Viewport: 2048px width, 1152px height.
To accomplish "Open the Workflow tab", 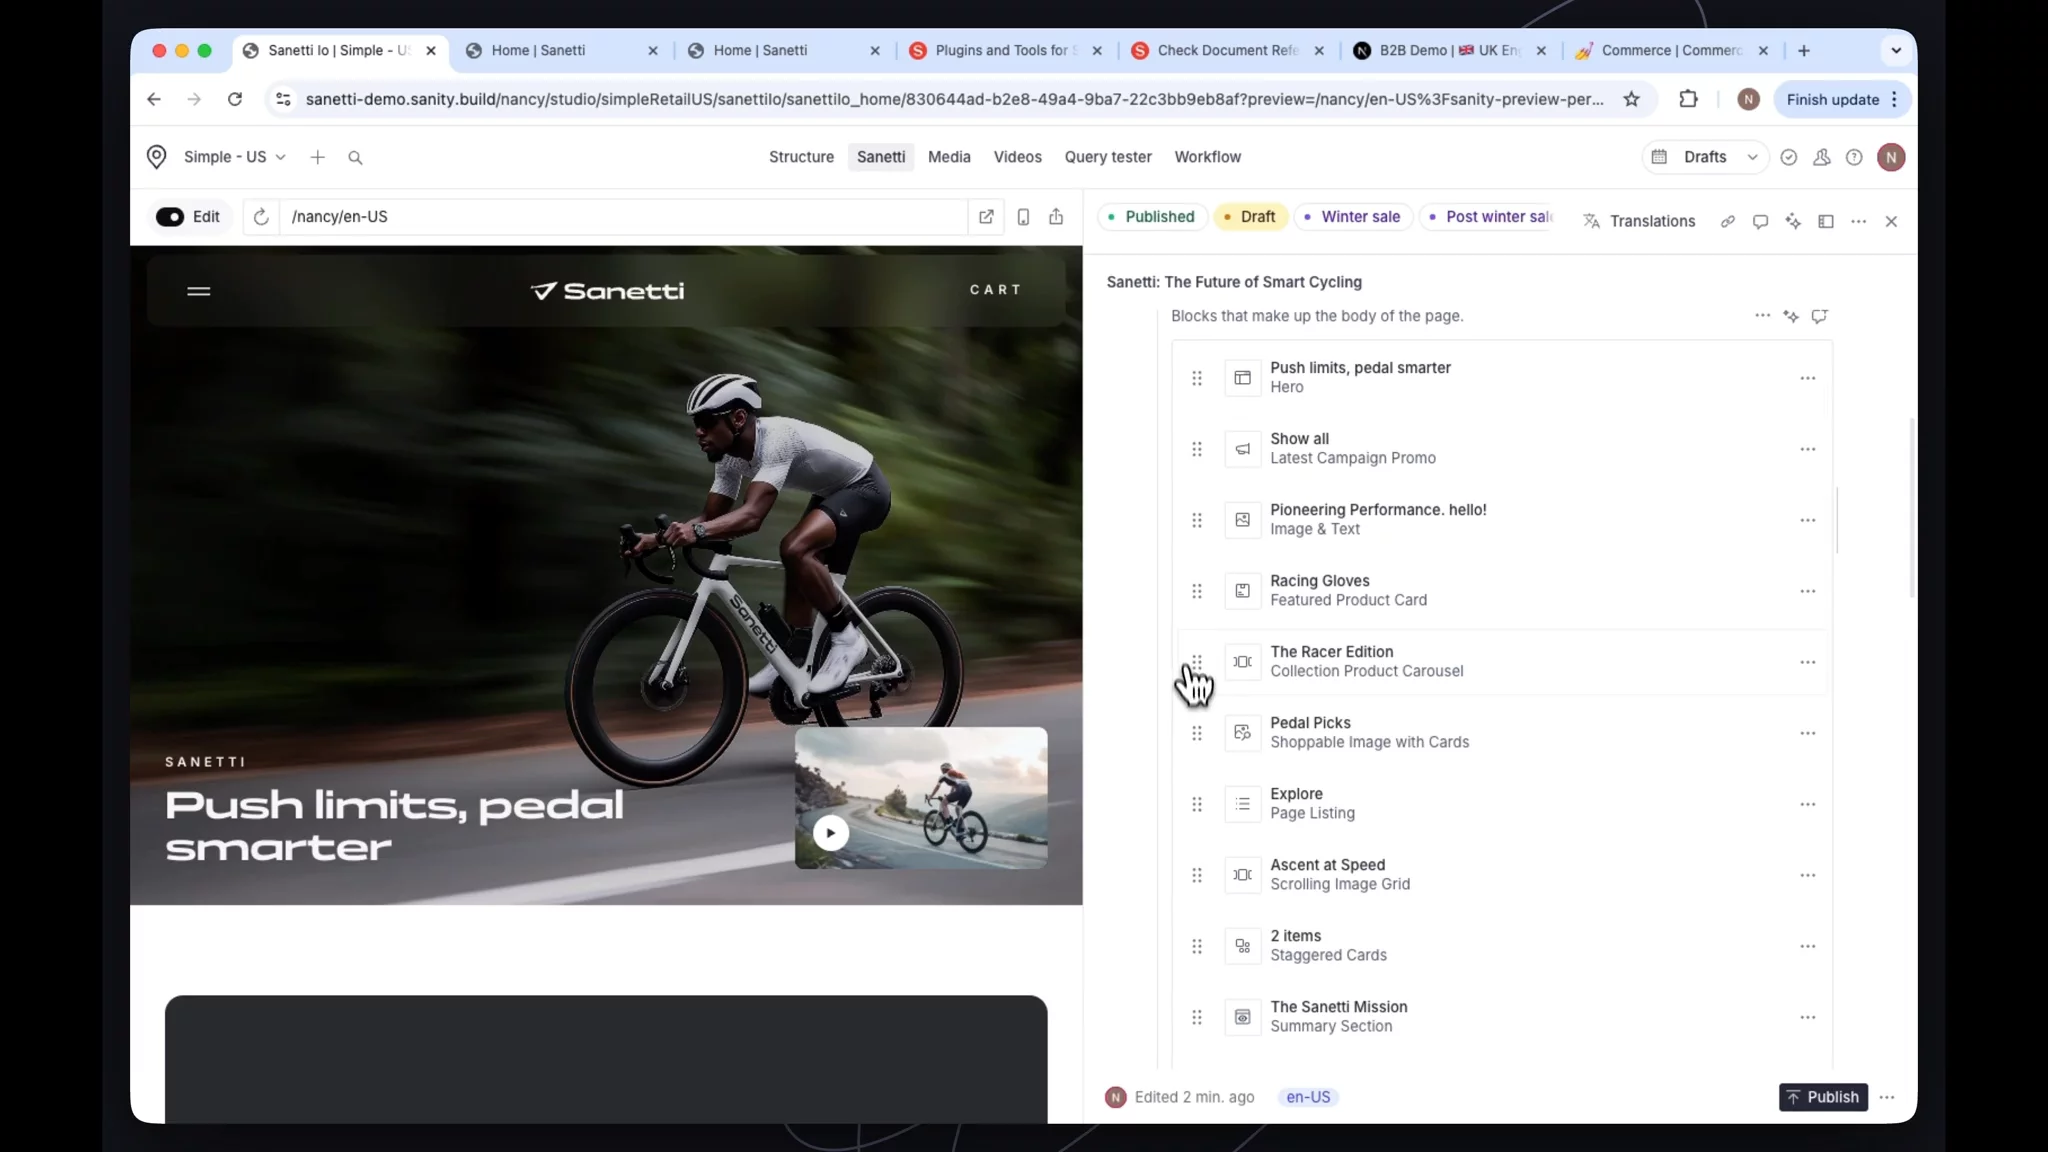I will [x=1207, y=157].
